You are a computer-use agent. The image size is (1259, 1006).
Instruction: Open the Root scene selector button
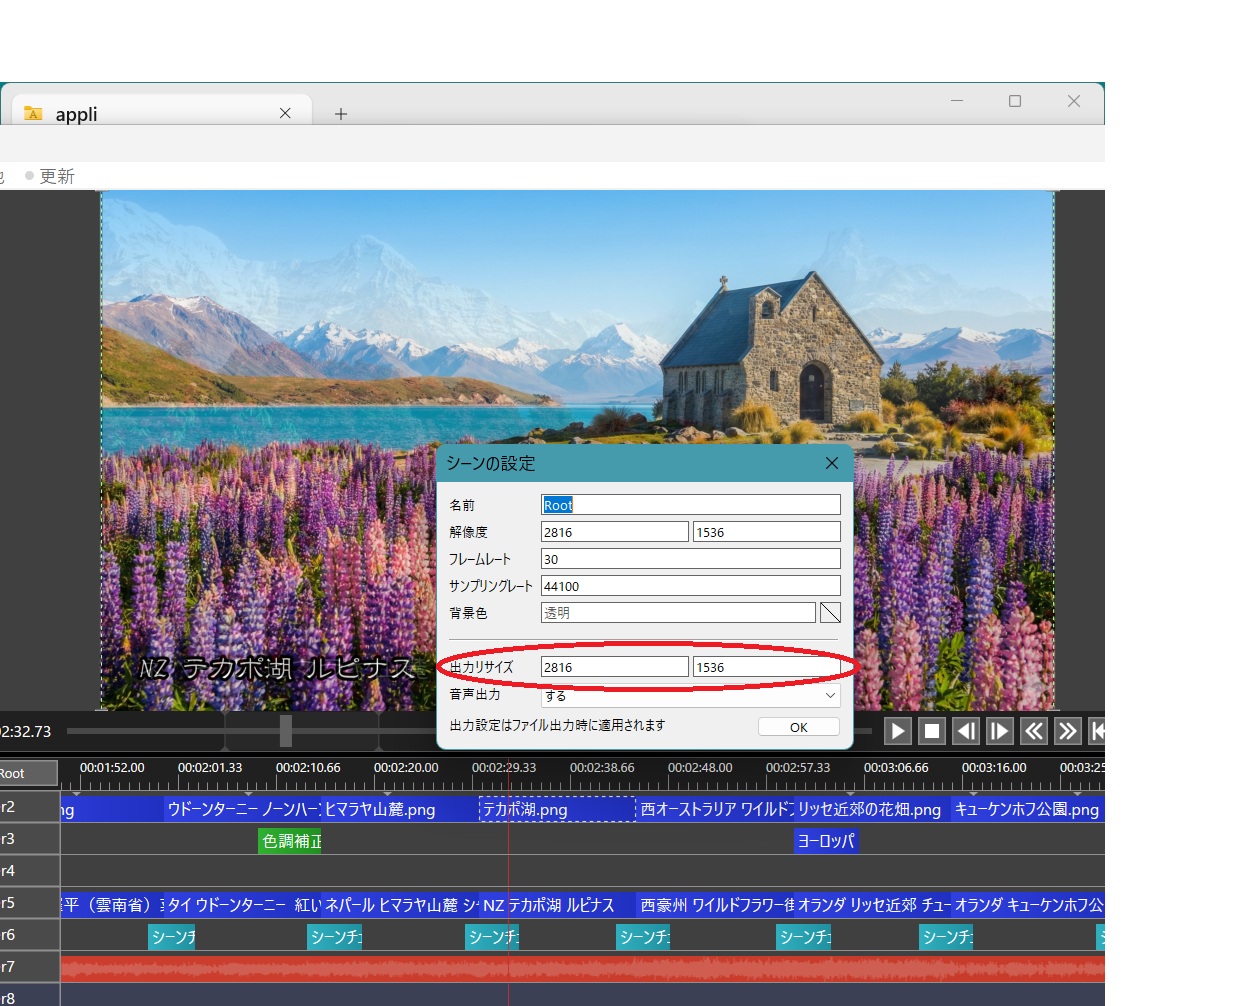click(27, 773)
